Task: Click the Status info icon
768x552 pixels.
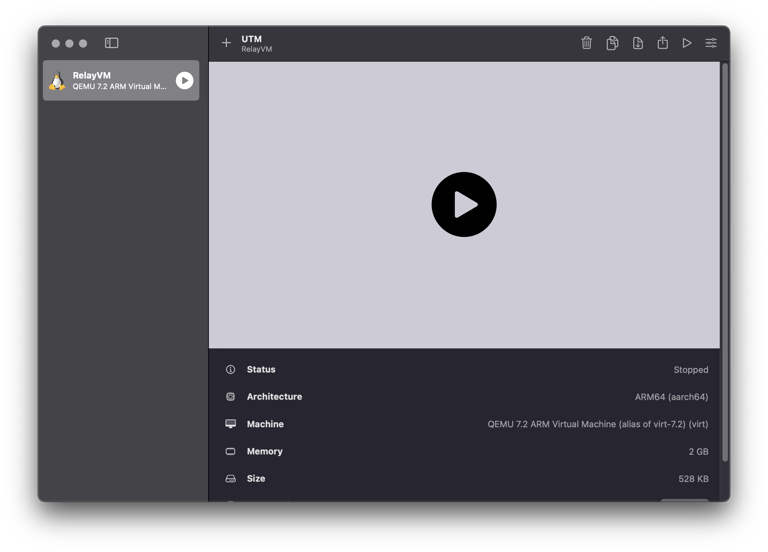Action: point(230,370)
